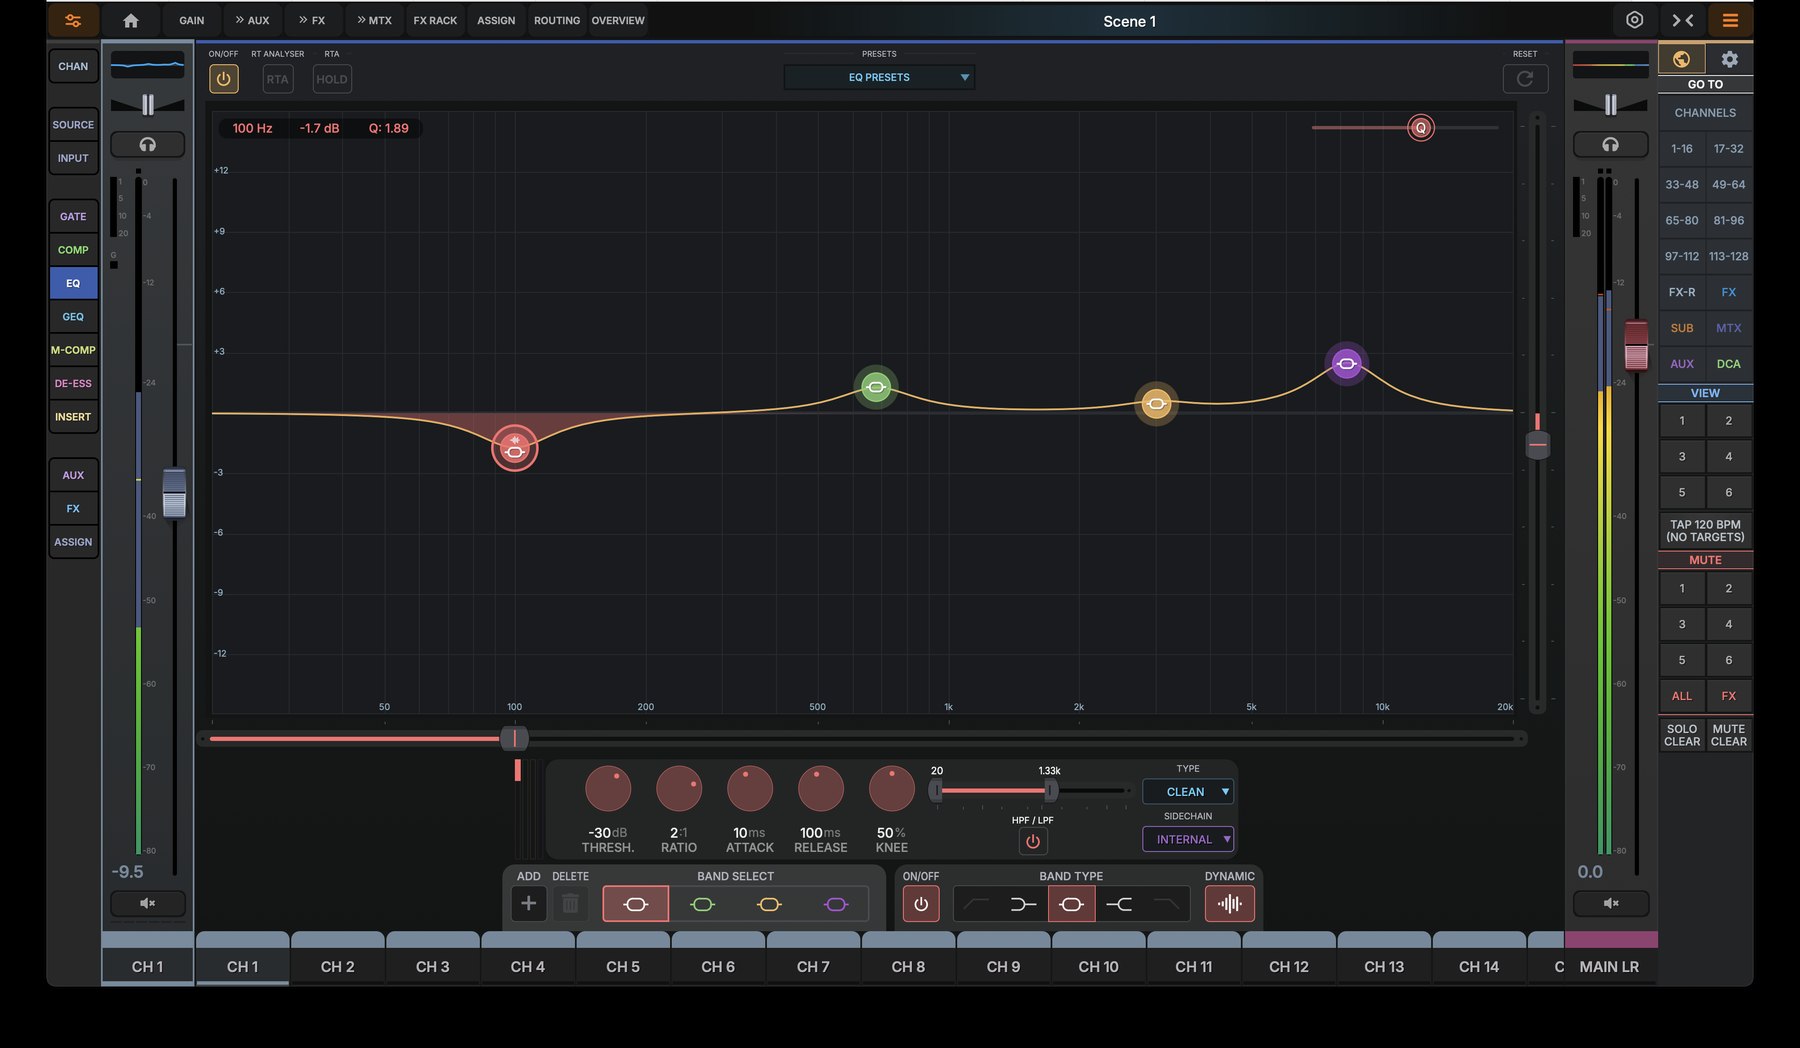Viewport: 1800px width, 1048px height.
Task: Click the frequency slider handle below graph
Action: (514, 738)
